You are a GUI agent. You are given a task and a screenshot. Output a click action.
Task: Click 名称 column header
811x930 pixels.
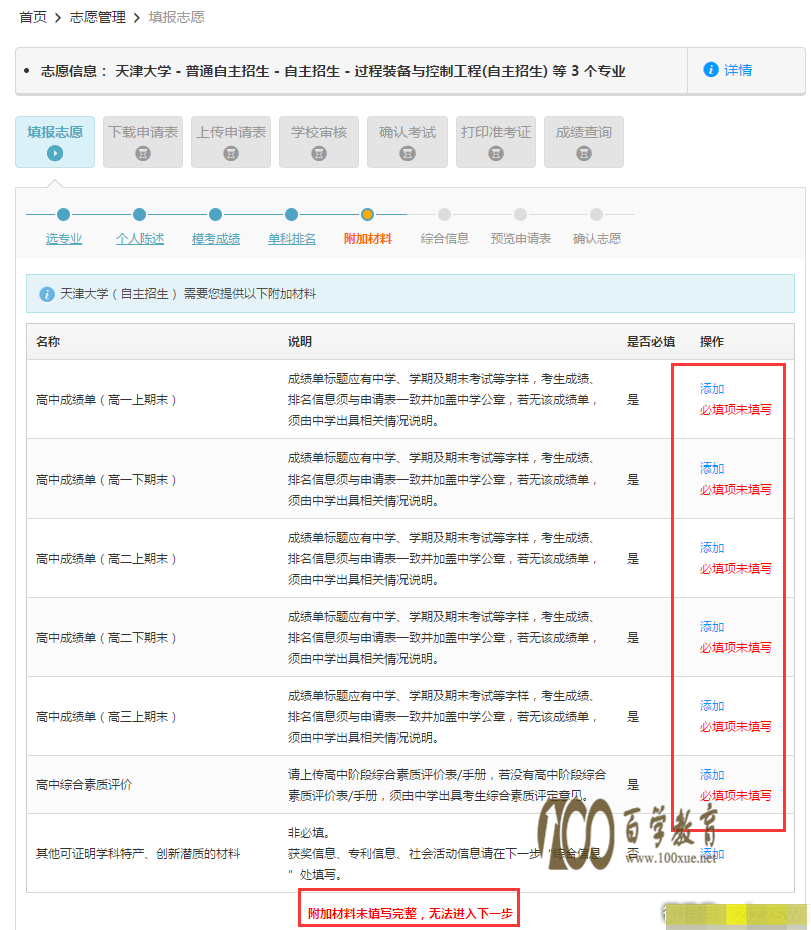point(47,342)
